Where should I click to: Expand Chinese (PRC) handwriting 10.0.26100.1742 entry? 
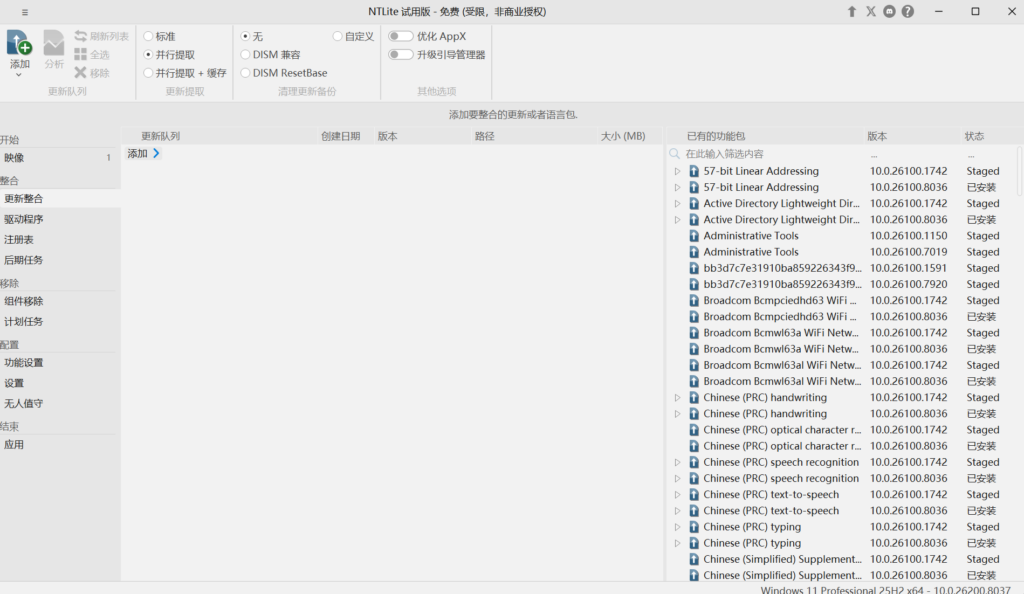pyautogui.click(x=677, y=398)
